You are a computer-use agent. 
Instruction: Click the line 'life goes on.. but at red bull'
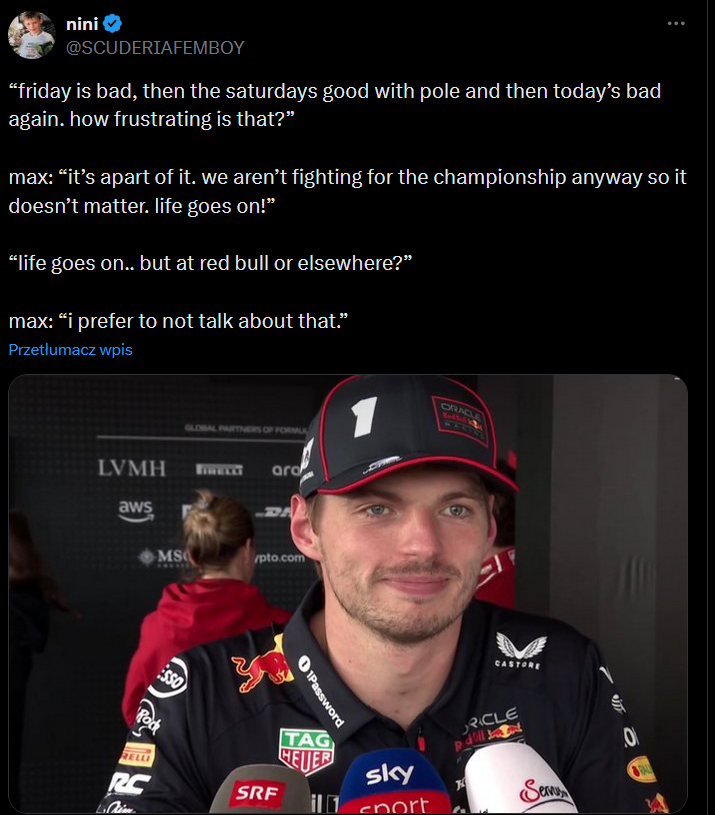click(x=210, y=264)
